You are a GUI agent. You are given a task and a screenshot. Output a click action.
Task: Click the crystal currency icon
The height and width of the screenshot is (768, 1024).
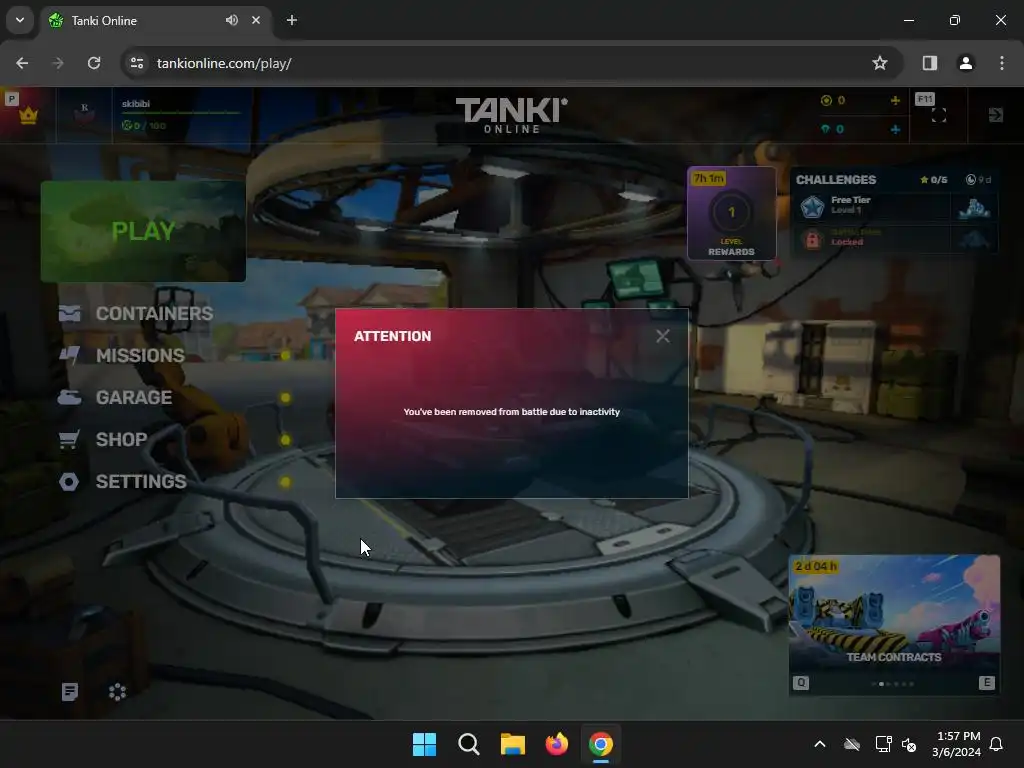coord(825,129)
